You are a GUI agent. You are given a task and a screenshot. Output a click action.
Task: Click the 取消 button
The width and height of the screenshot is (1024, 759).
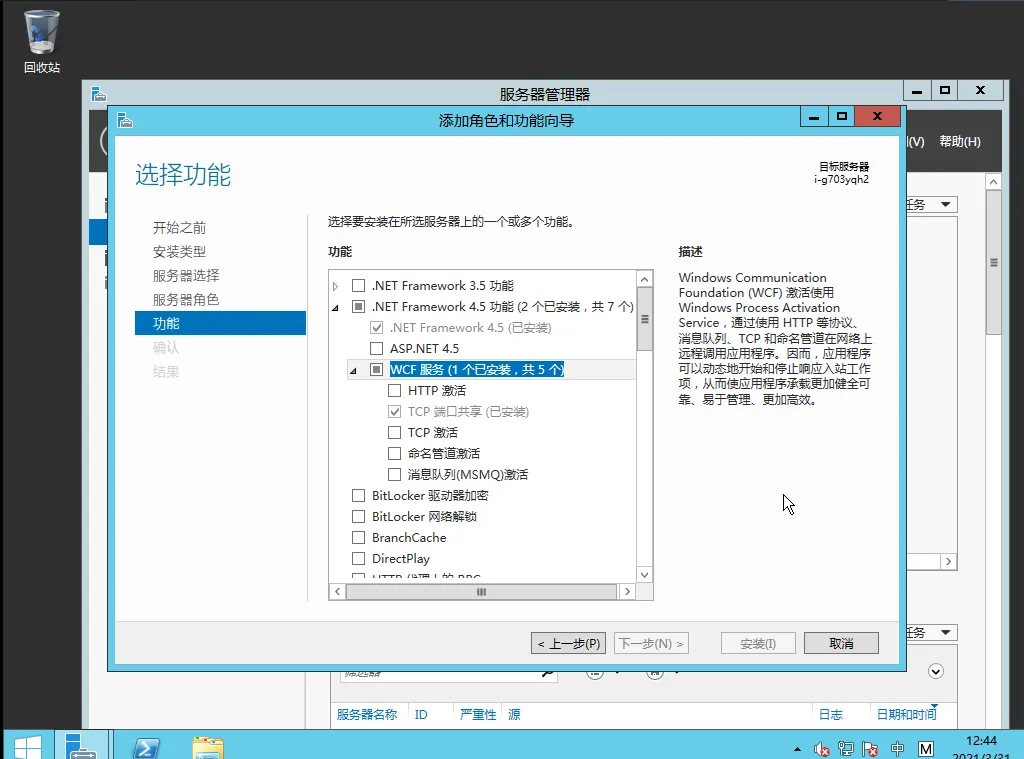(841, 644)
